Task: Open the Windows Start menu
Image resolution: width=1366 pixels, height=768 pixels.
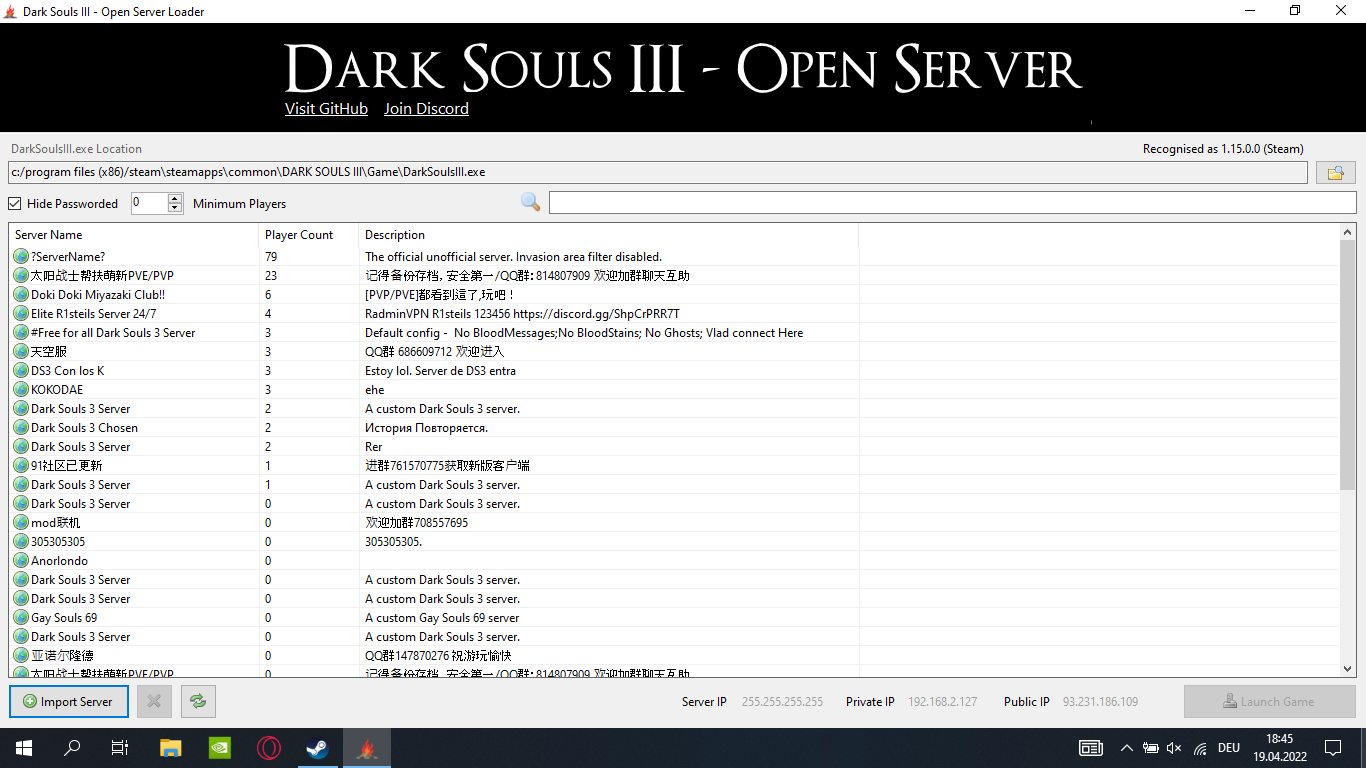Action: click(x=23, y=748)
